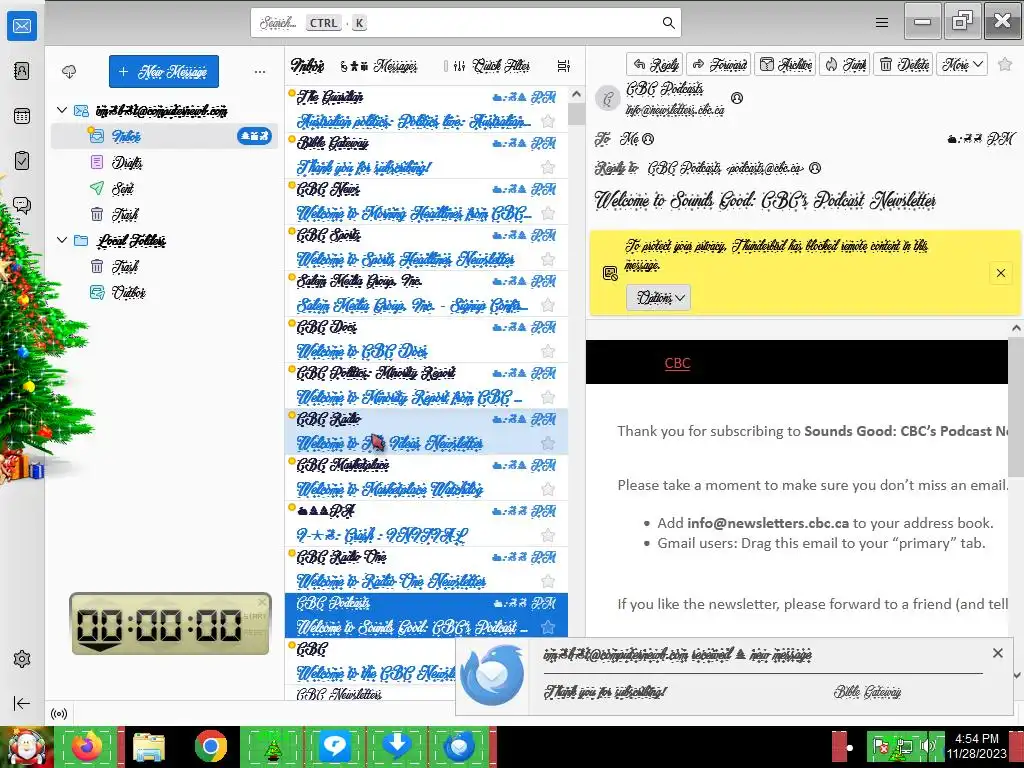Click the Santa start button
Screen dimensions: 1024x768
(26, 747)
